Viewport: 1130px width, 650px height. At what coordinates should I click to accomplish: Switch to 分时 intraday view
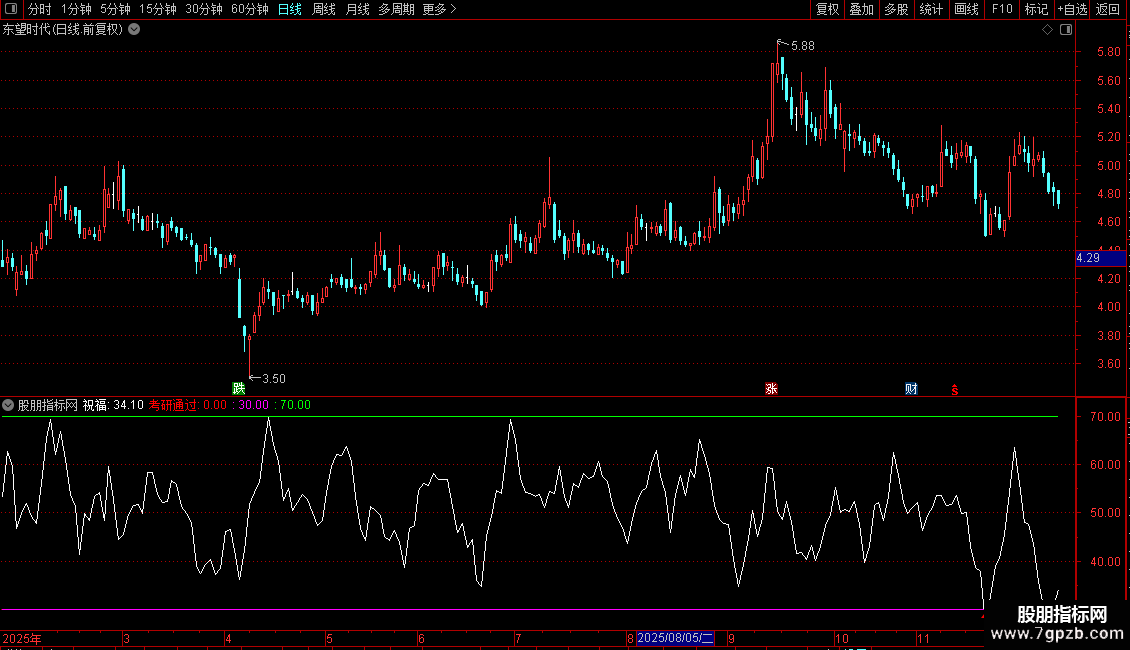coord(40,9)
